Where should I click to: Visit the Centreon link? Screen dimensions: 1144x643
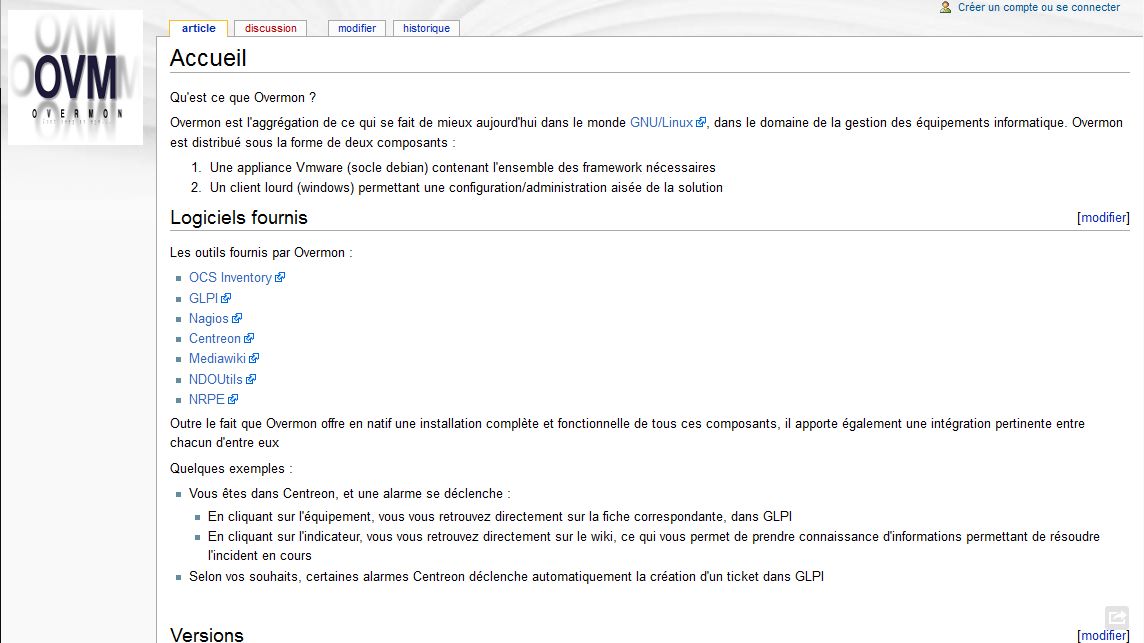(214, 339)
